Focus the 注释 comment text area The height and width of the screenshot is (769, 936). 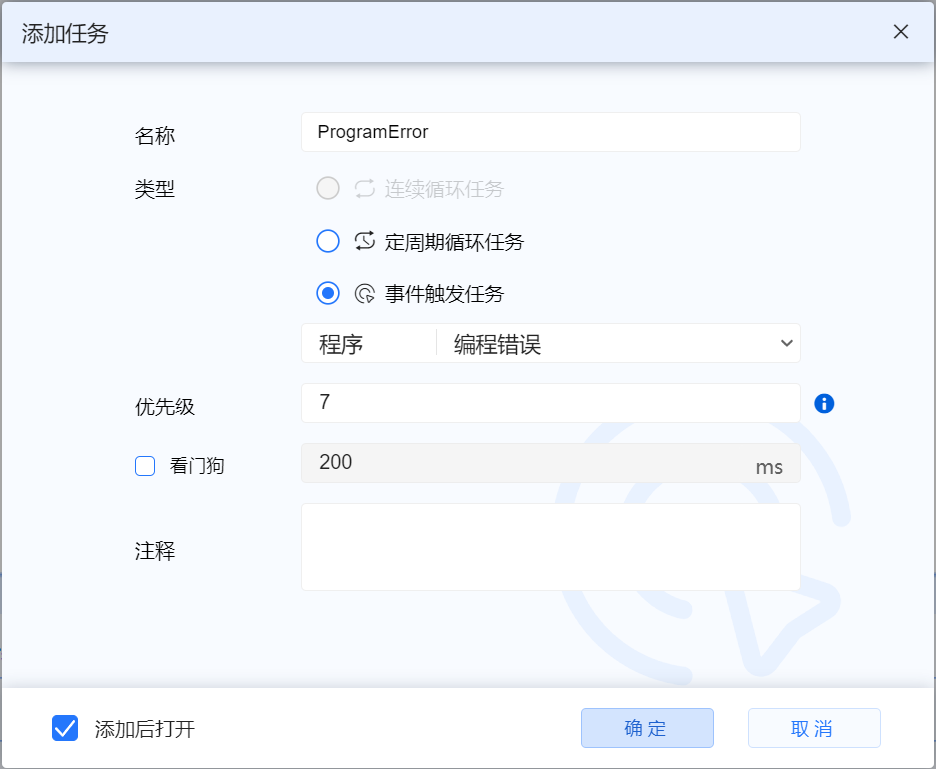coord(550,546)
